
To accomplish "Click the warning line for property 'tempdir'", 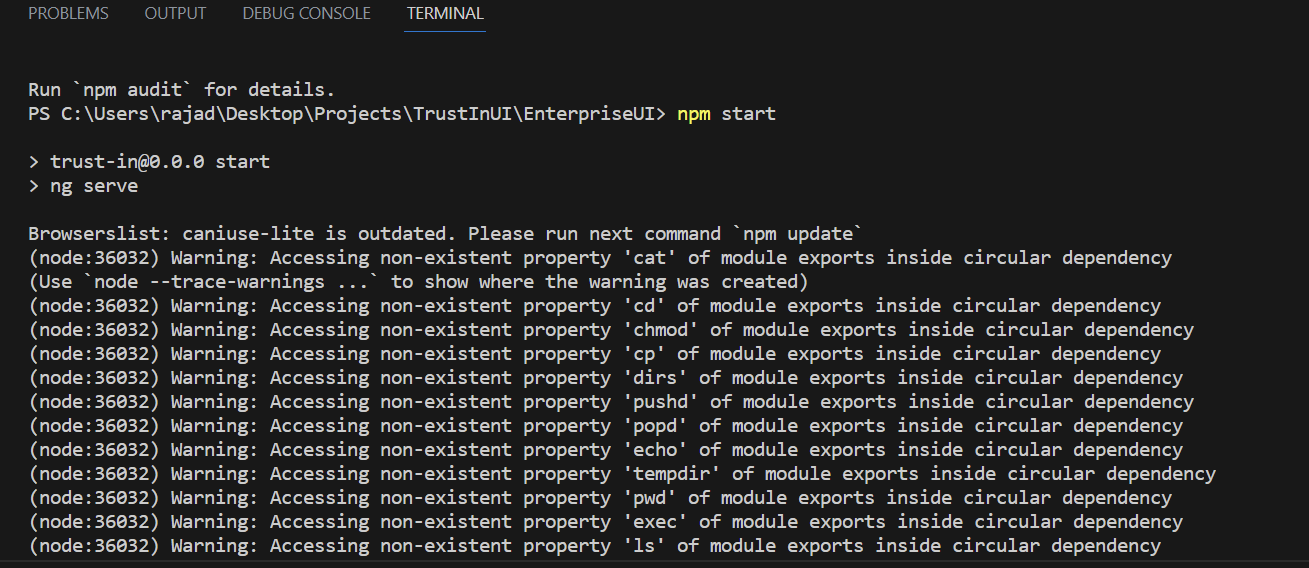I will tap(621, 474).
